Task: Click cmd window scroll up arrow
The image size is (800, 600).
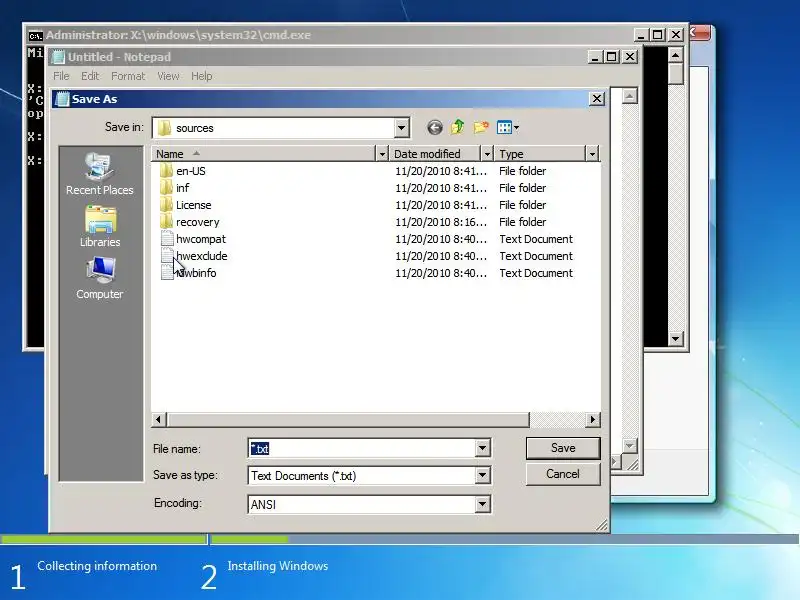Action: tap(676, 55)
